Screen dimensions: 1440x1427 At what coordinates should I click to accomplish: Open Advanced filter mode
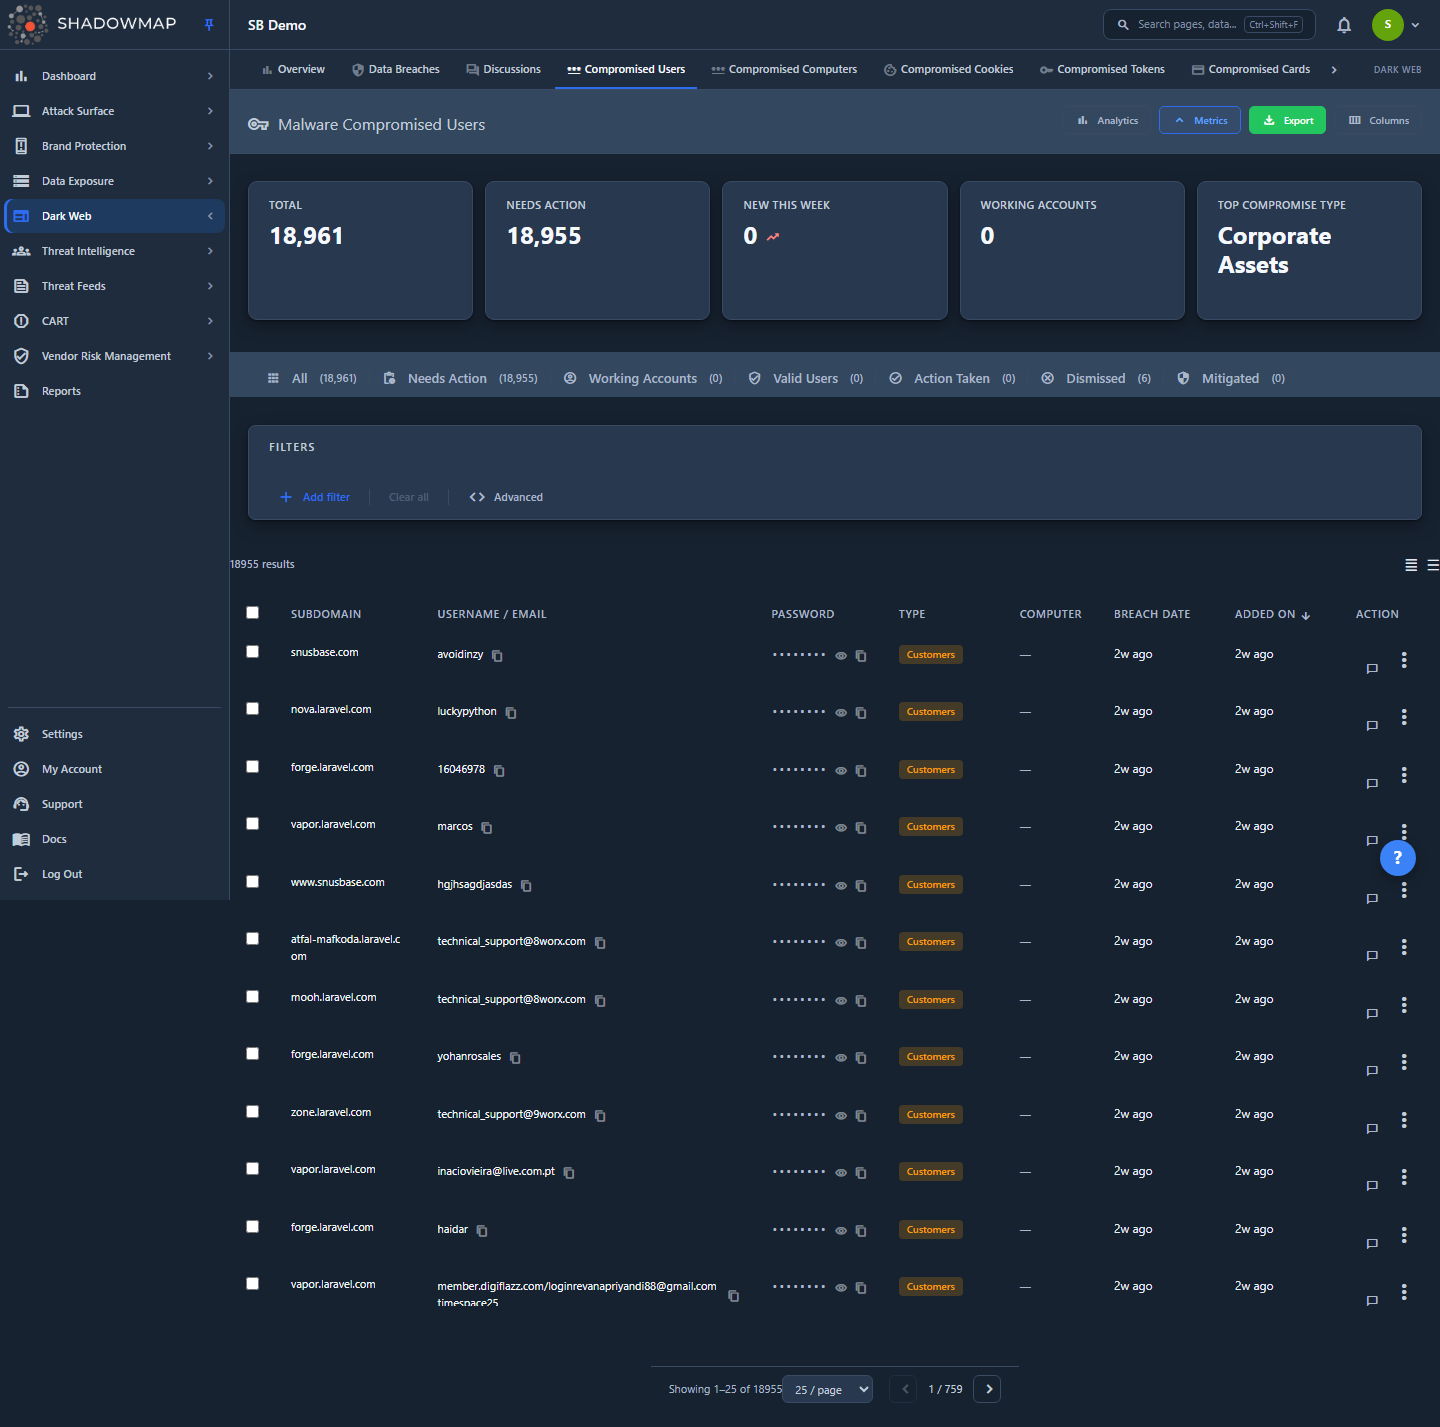pyautogui.click(x=506, y=497)
